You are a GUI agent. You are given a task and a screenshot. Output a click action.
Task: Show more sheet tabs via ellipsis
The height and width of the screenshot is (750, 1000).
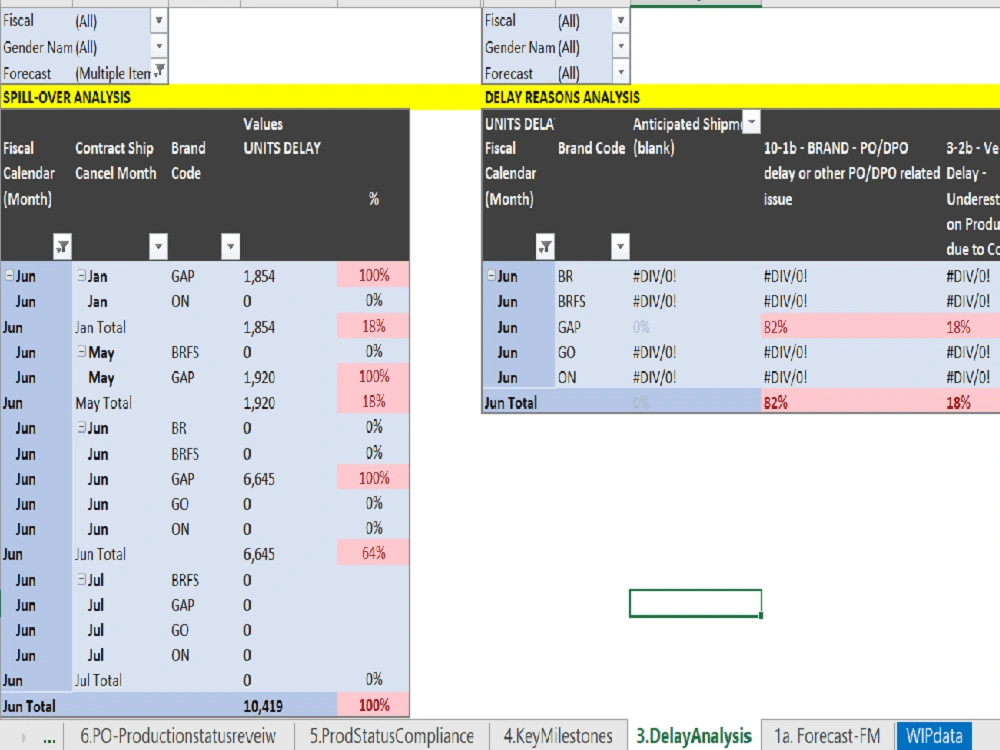pyautogui.click(x=49, y=738)
